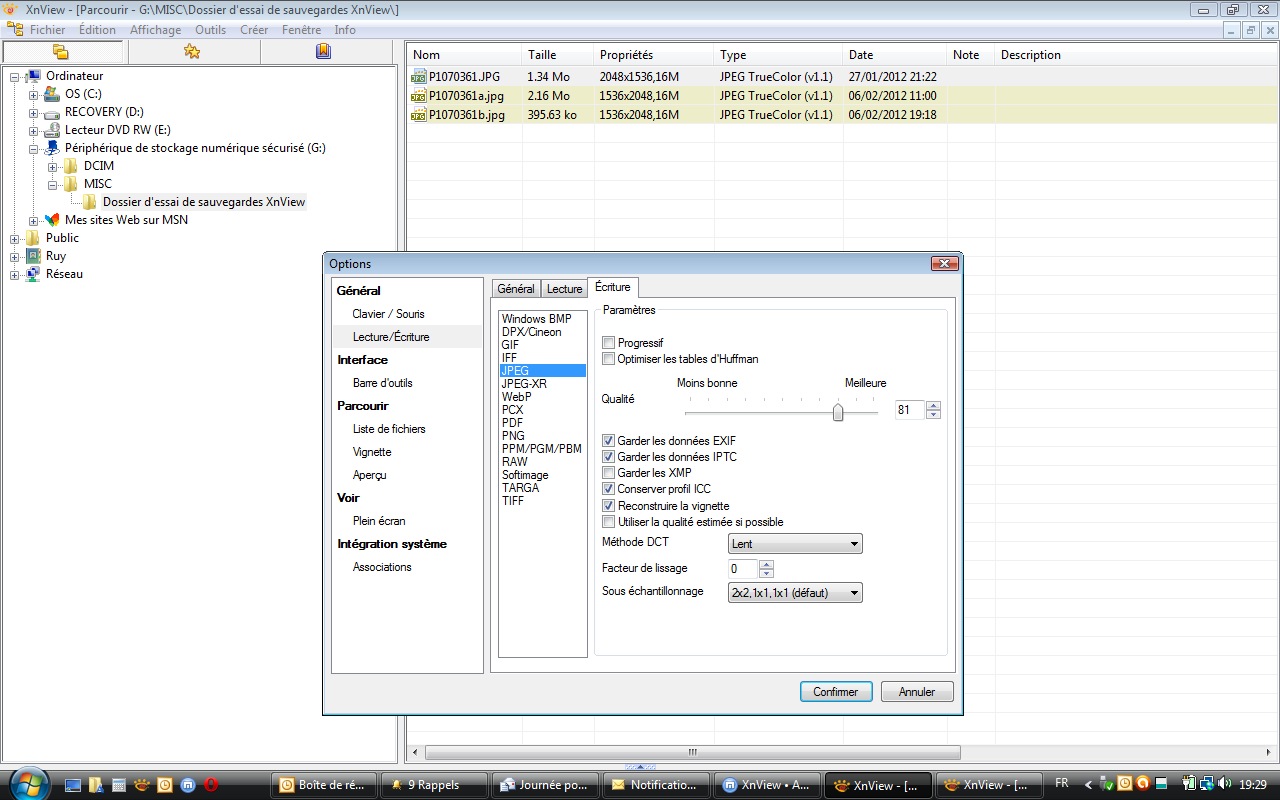Launch Opera from quick launch bar

coord(211,785)
